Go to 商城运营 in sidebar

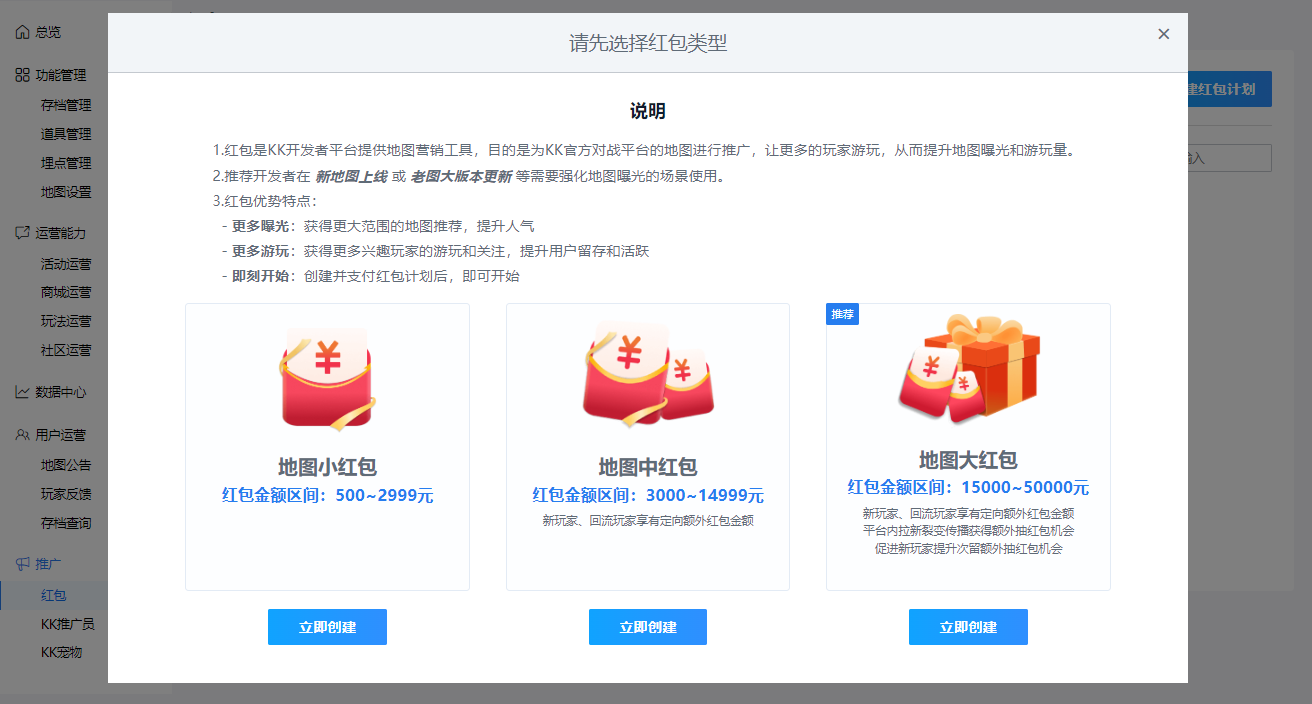pyautogui.click(x=66, y=292)
